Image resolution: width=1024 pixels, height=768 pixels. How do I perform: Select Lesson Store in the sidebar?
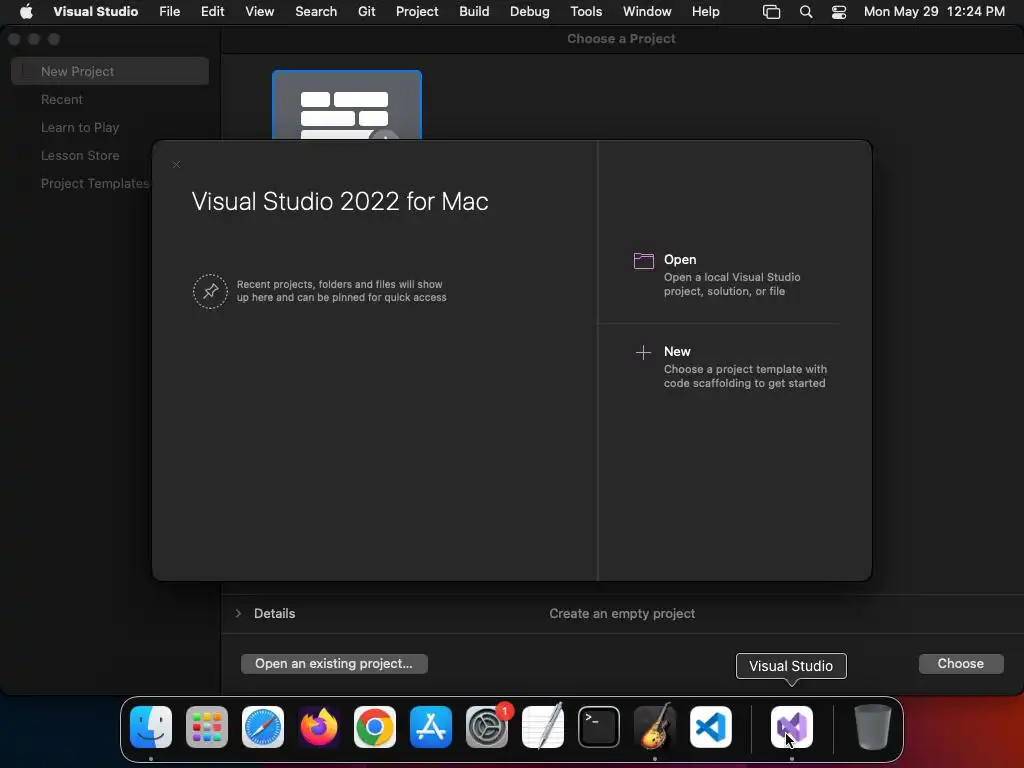point(80,155)
